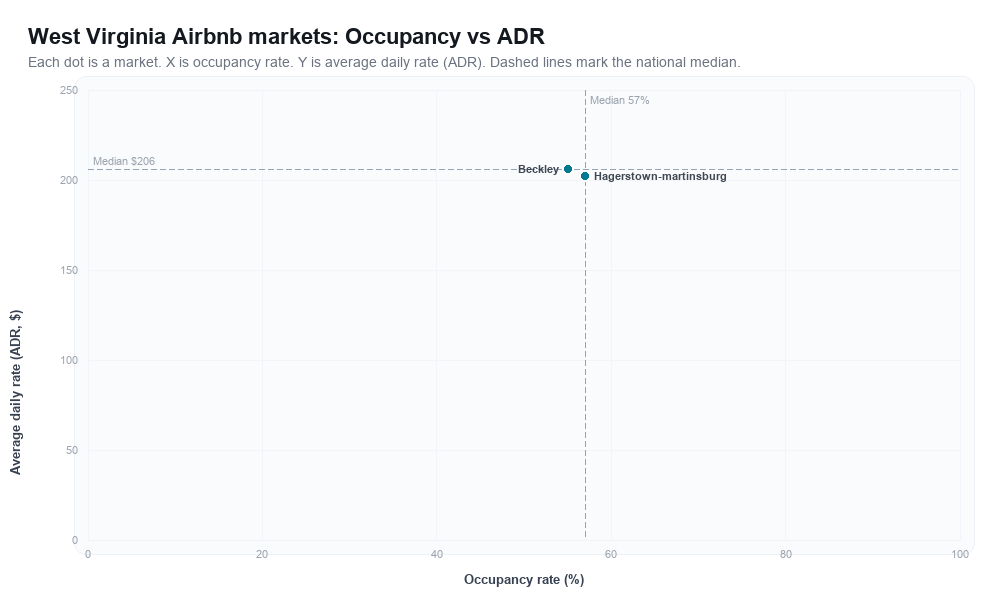Click the x-axis tick label 80

coord(786,555)
